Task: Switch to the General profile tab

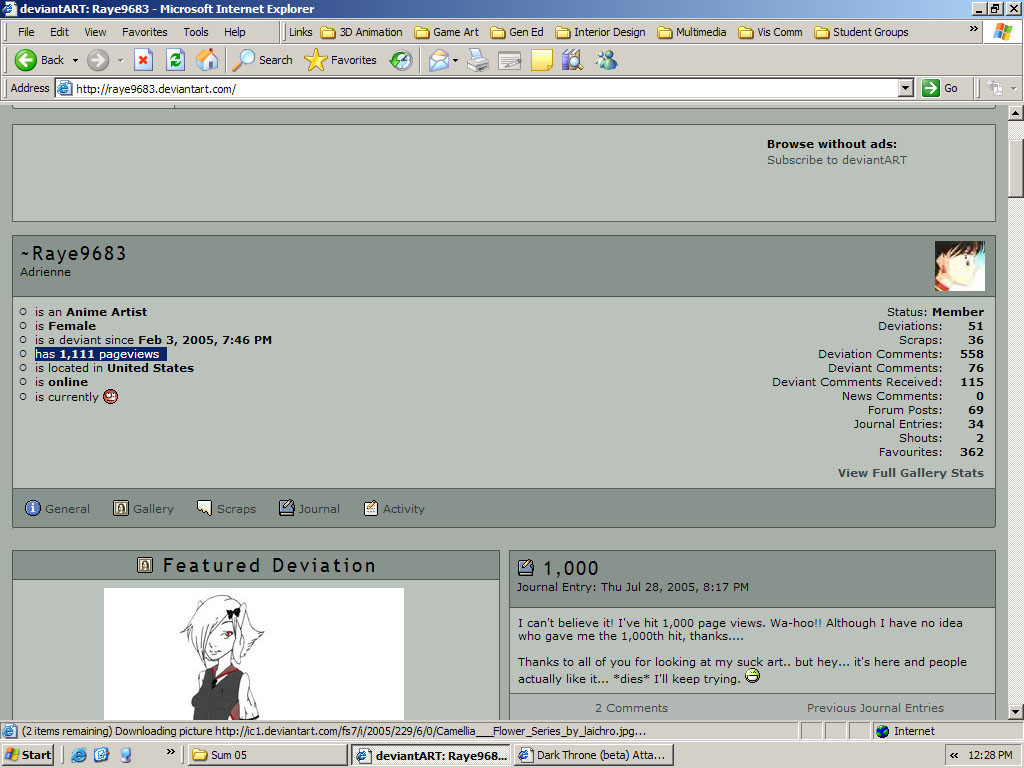Action: point(57,508)
